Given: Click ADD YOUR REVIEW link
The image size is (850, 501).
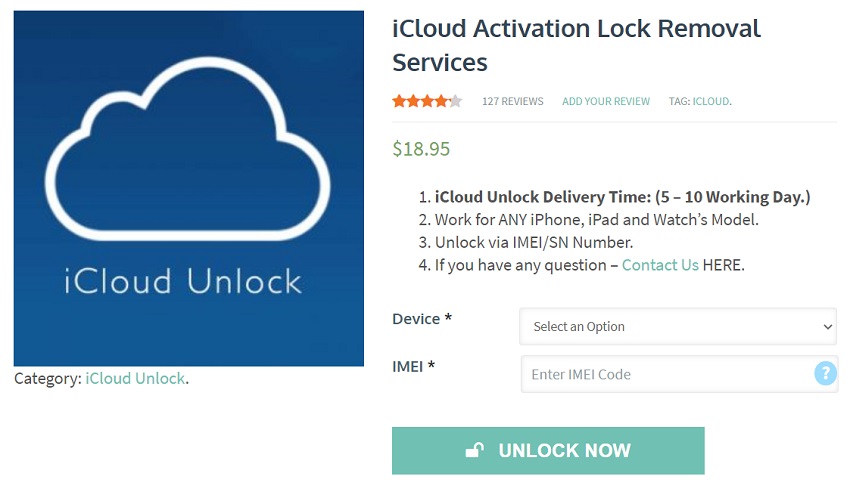Looking at the screenshot, I should point(606,101).
